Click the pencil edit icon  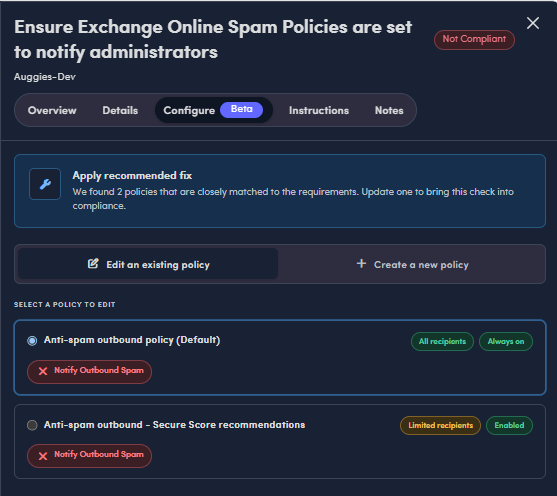click(x=93, y=264)
